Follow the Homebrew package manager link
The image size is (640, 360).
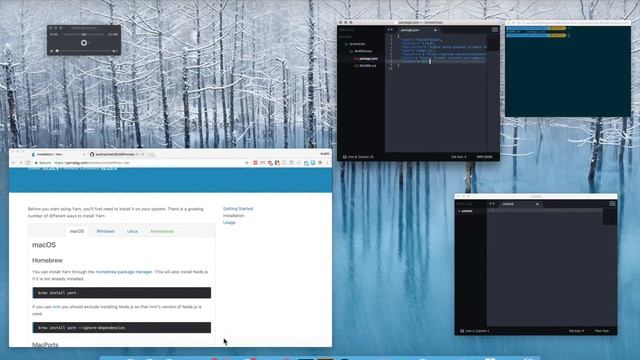(124, 272)
